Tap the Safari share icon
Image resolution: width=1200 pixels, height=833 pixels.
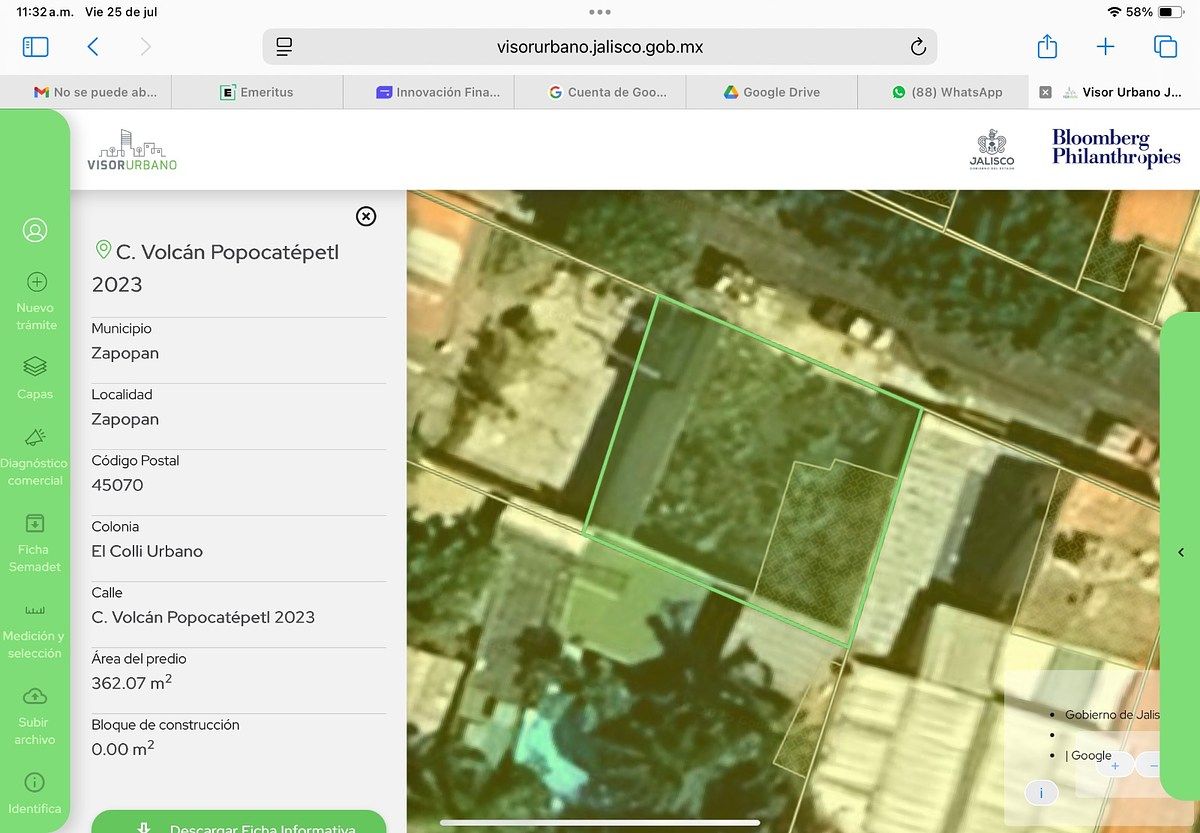click(1046, 47)
